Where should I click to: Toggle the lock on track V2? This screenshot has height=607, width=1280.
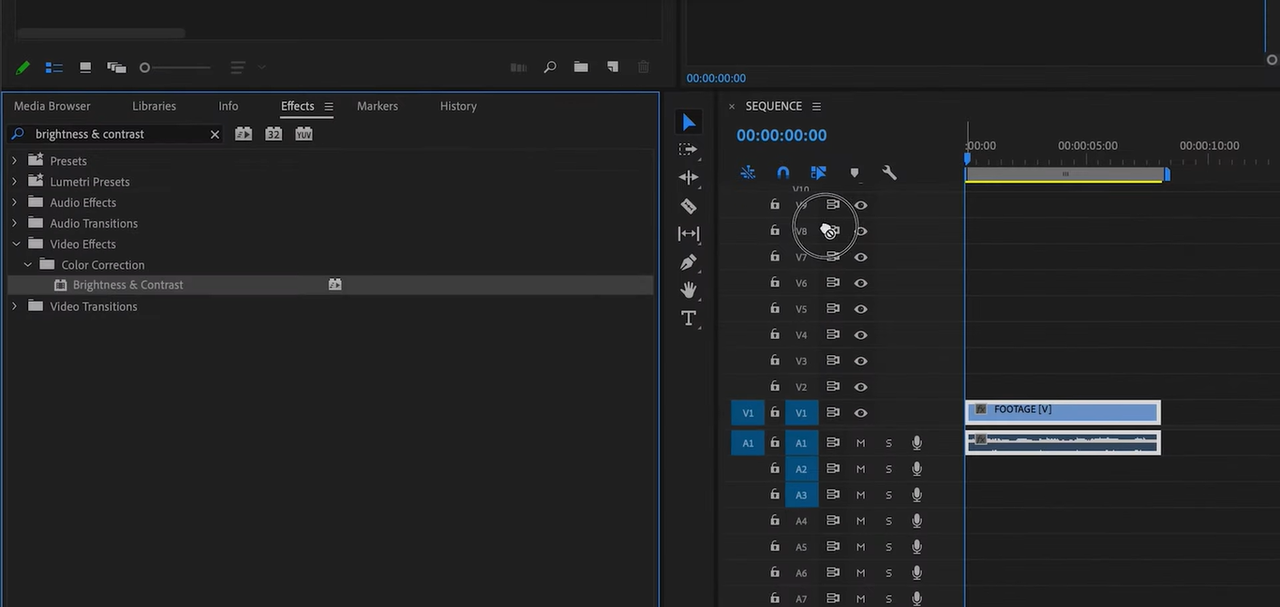(774, 387)
